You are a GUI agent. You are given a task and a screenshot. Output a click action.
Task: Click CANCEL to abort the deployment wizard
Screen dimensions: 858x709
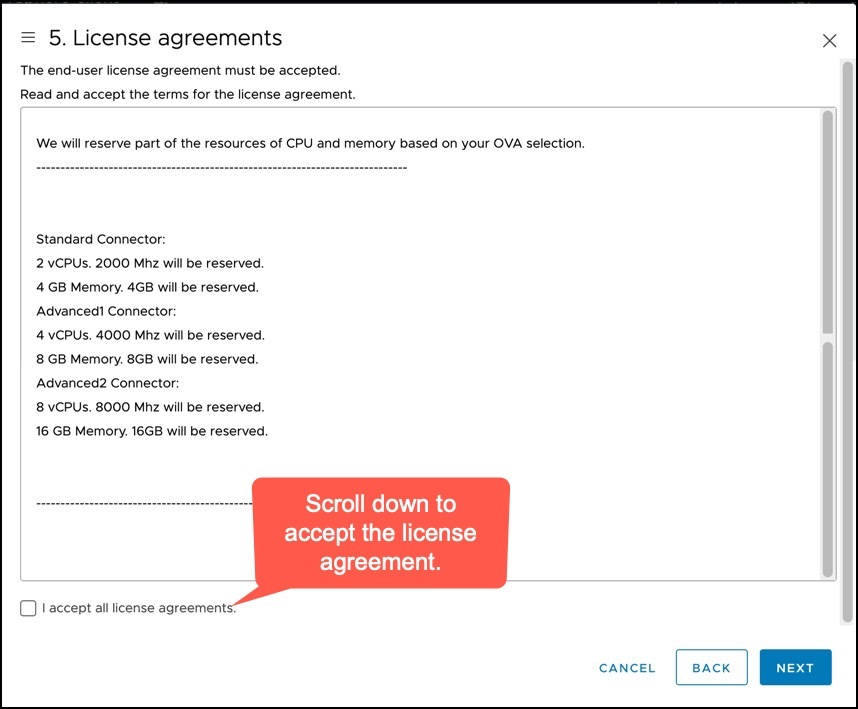point(626,668)
